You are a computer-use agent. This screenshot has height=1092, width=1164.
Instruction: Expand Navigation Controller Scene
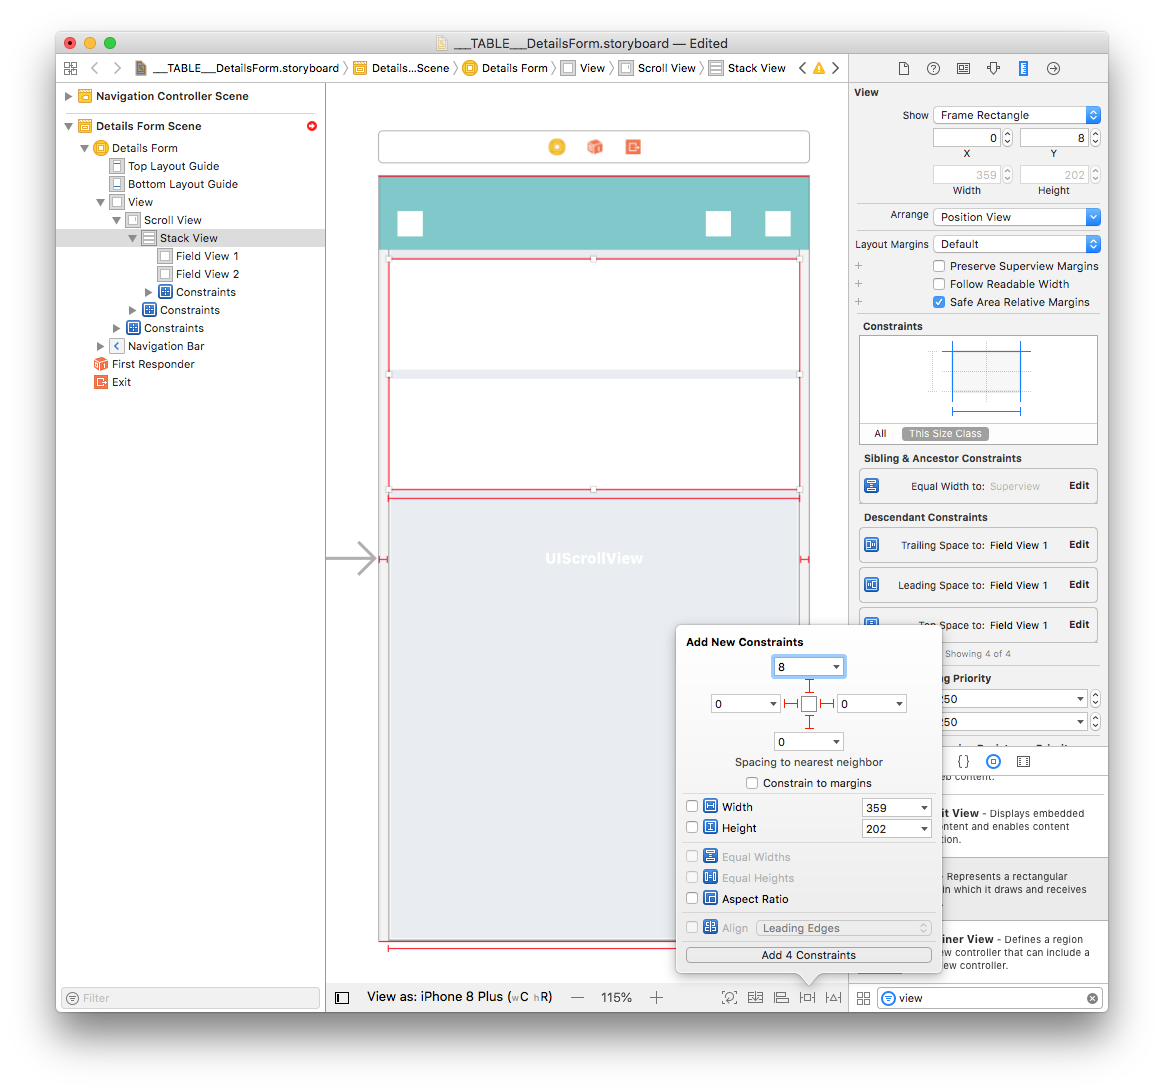(x=68, y=97)
